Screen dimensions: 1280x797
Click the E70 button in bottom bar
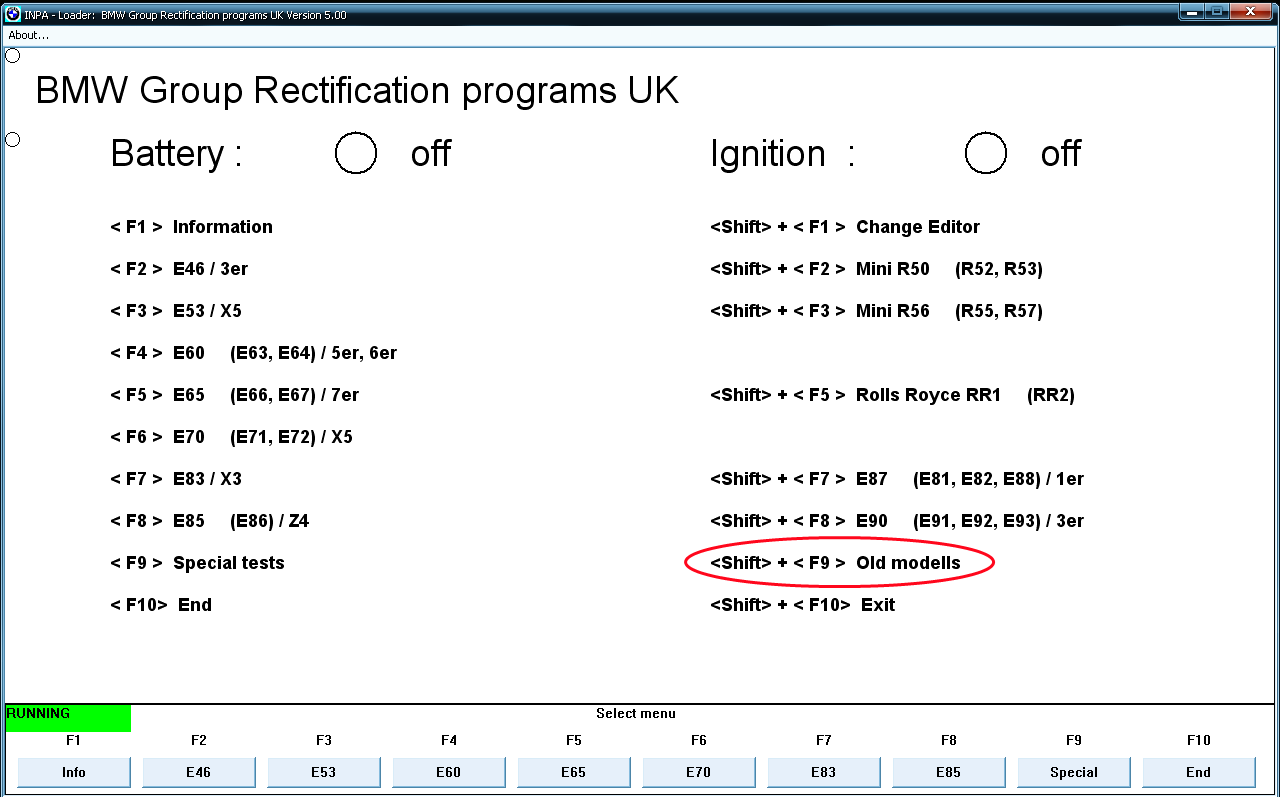699,772
